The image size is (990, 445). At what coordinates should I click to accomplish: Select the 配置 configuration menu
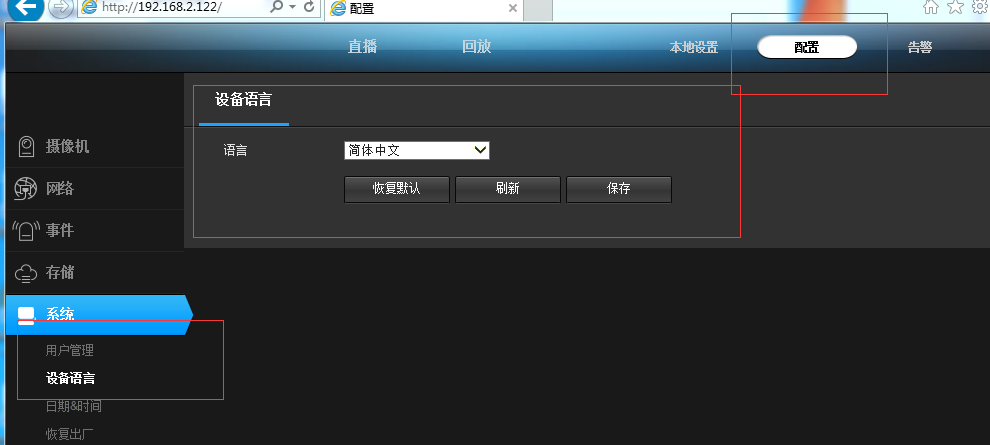[x=807, y=47]
